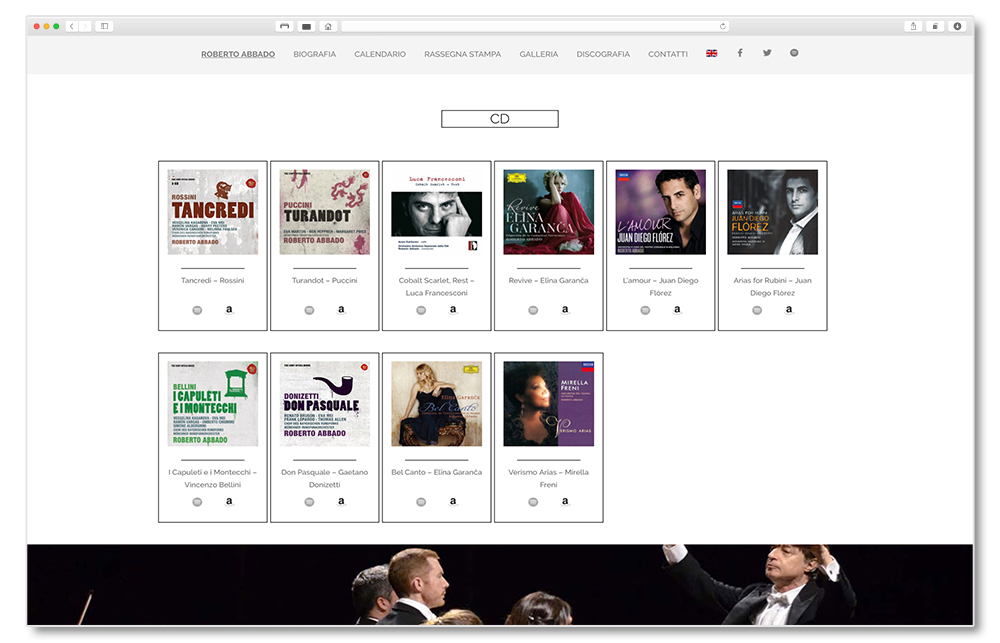This screenshot has height=643, width=1000.
Task: Focus the browser address bar
Action: pyautogui.click(x=534, y=26)
